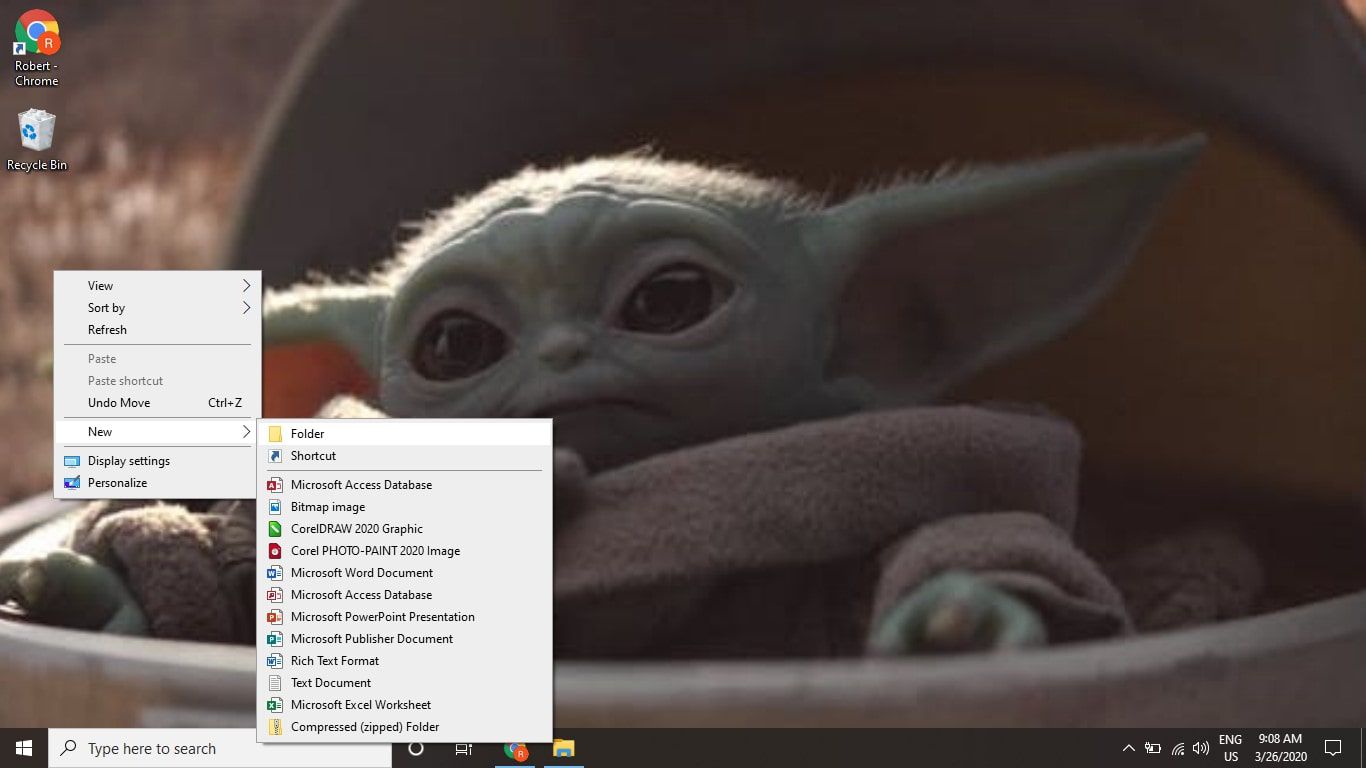This screenshot has height=768, width=1366.
Task: Open the Task View taskbar icon
Action: pos(464,748)
